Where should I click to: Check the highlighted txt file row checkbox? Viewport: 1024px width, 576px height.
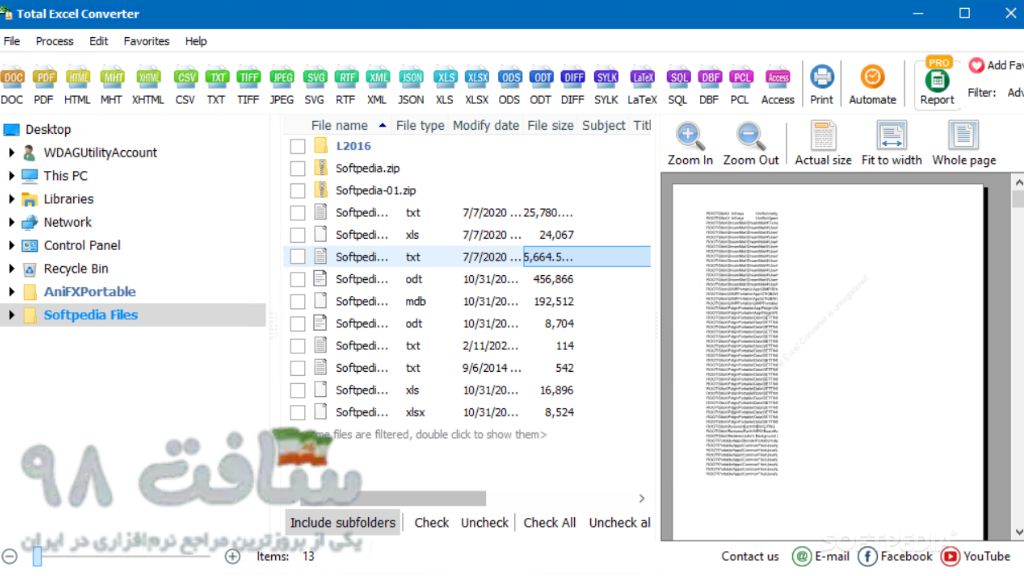point(298,257)
